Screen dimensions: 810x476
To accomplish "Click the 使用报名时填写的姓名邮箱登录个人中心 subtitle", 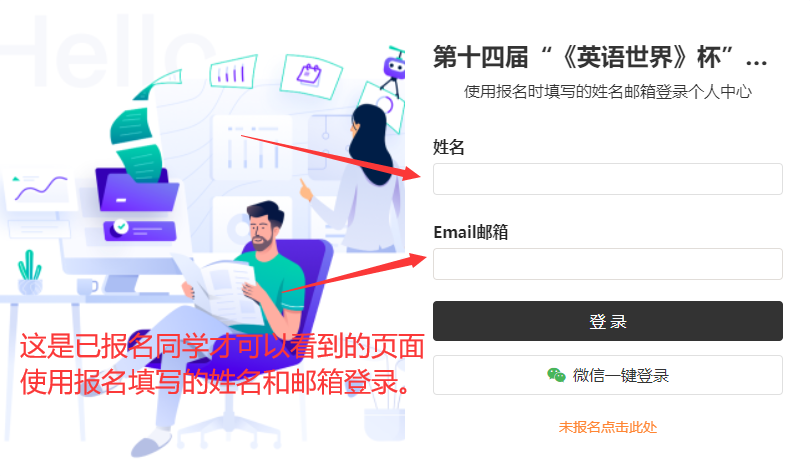I will (x=608, y=92).
